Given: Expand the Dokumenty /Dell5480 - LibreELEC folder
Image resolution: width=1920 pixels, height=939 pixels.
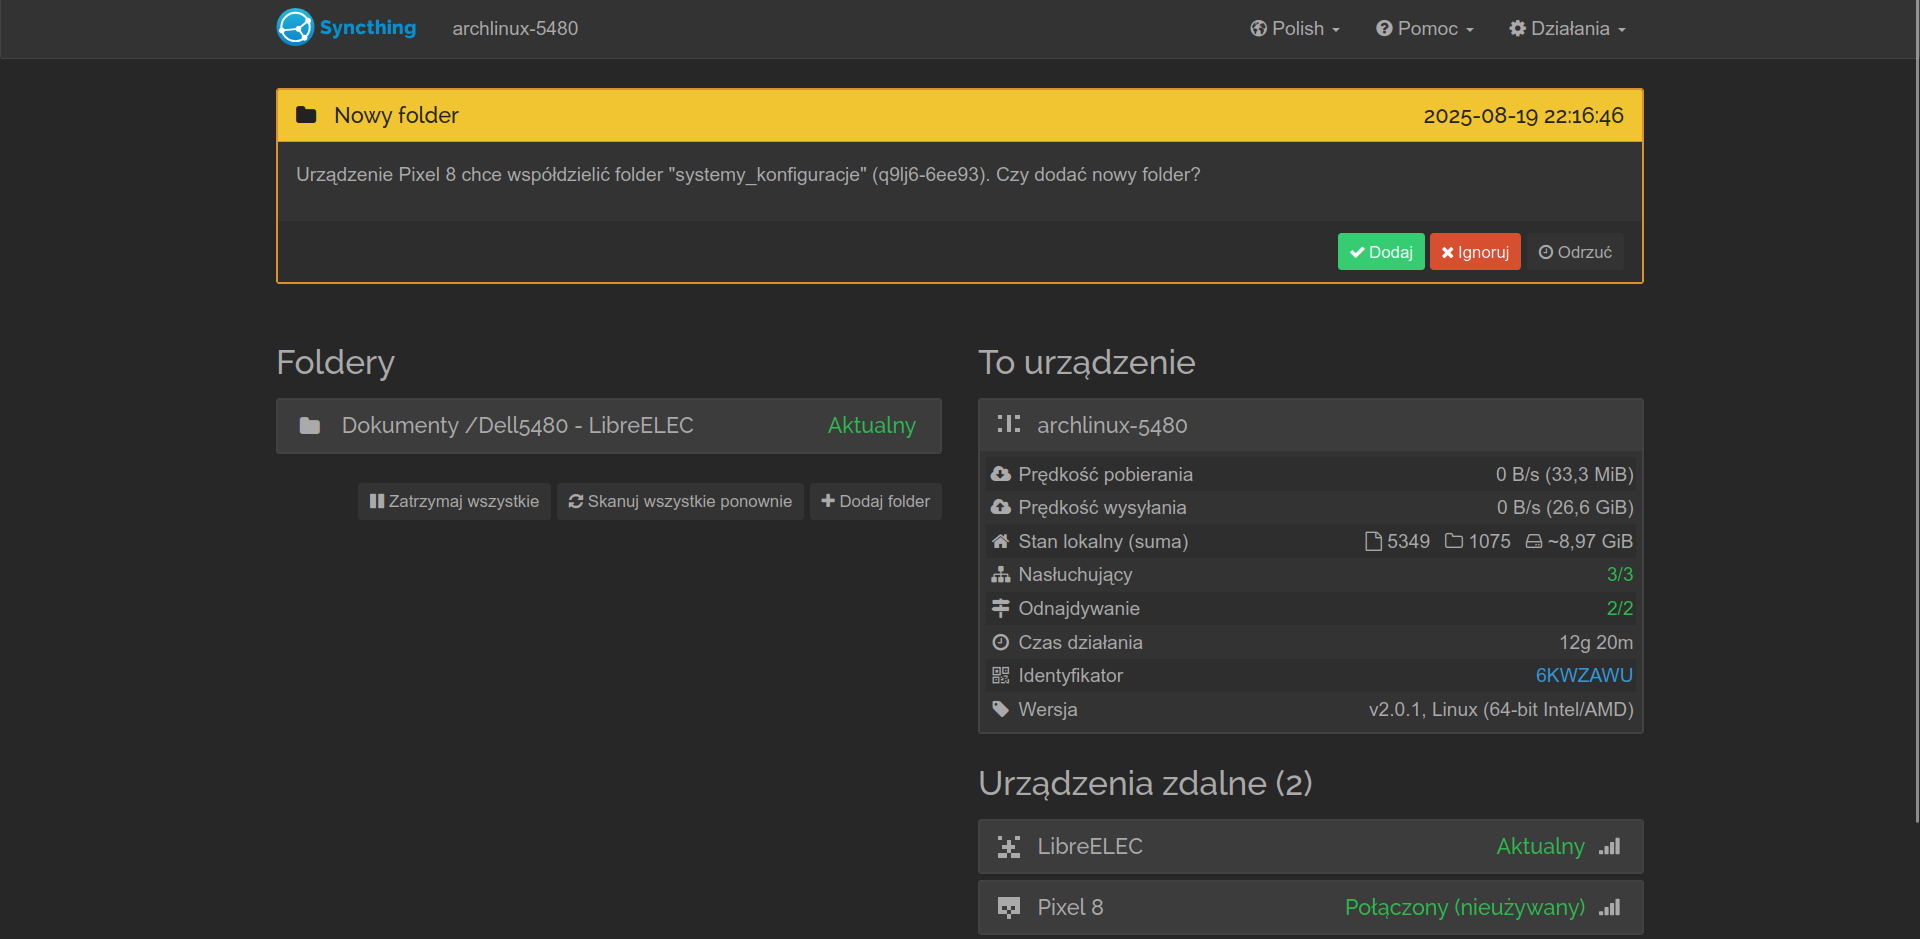Looking at the screenshot, I should [517, 426].
